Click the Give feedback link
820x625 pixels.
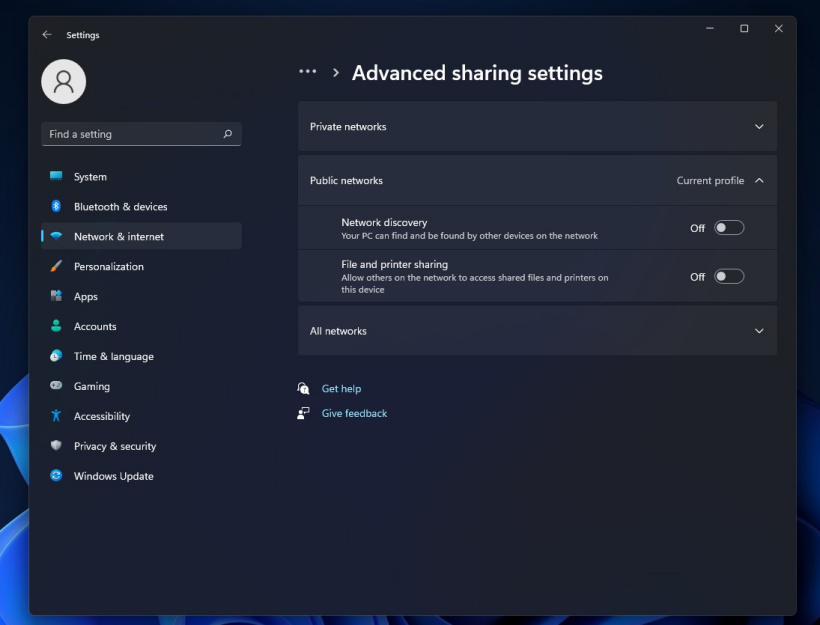(x=354, y=414)
